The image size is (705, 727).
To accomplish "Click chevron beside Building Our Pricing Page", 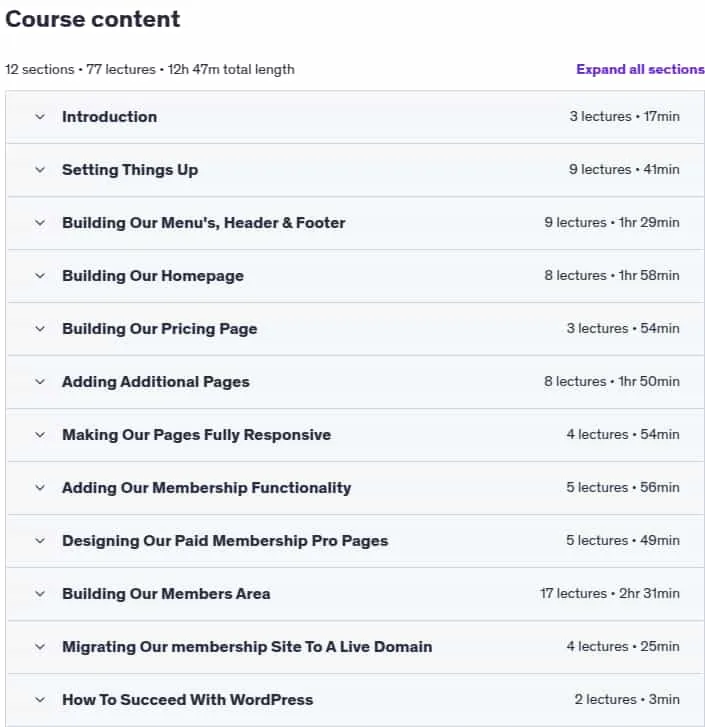I will point(40,329).
